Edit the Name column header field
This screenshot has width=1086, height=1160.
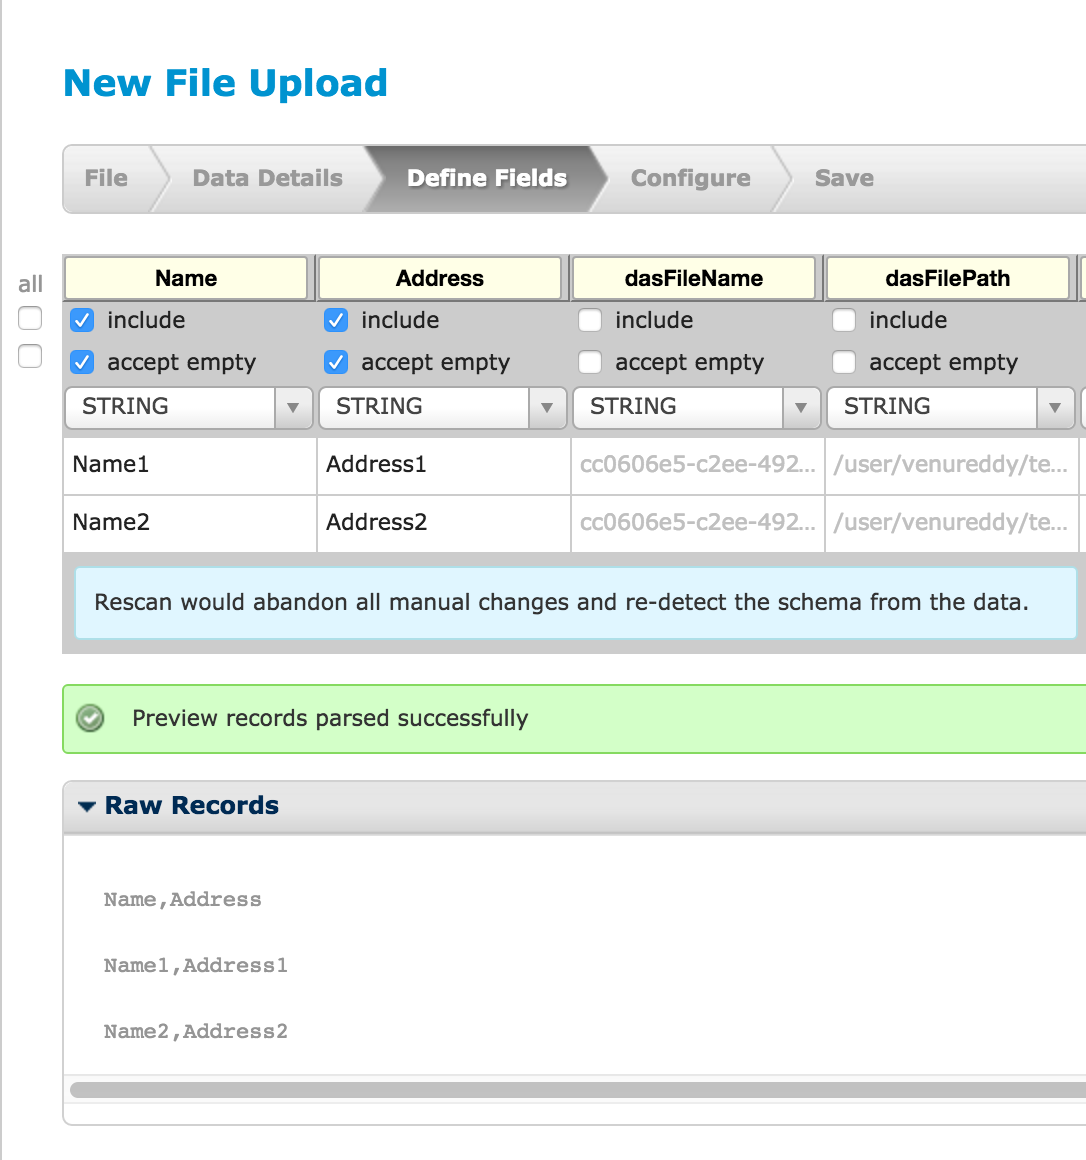point(186,279)
